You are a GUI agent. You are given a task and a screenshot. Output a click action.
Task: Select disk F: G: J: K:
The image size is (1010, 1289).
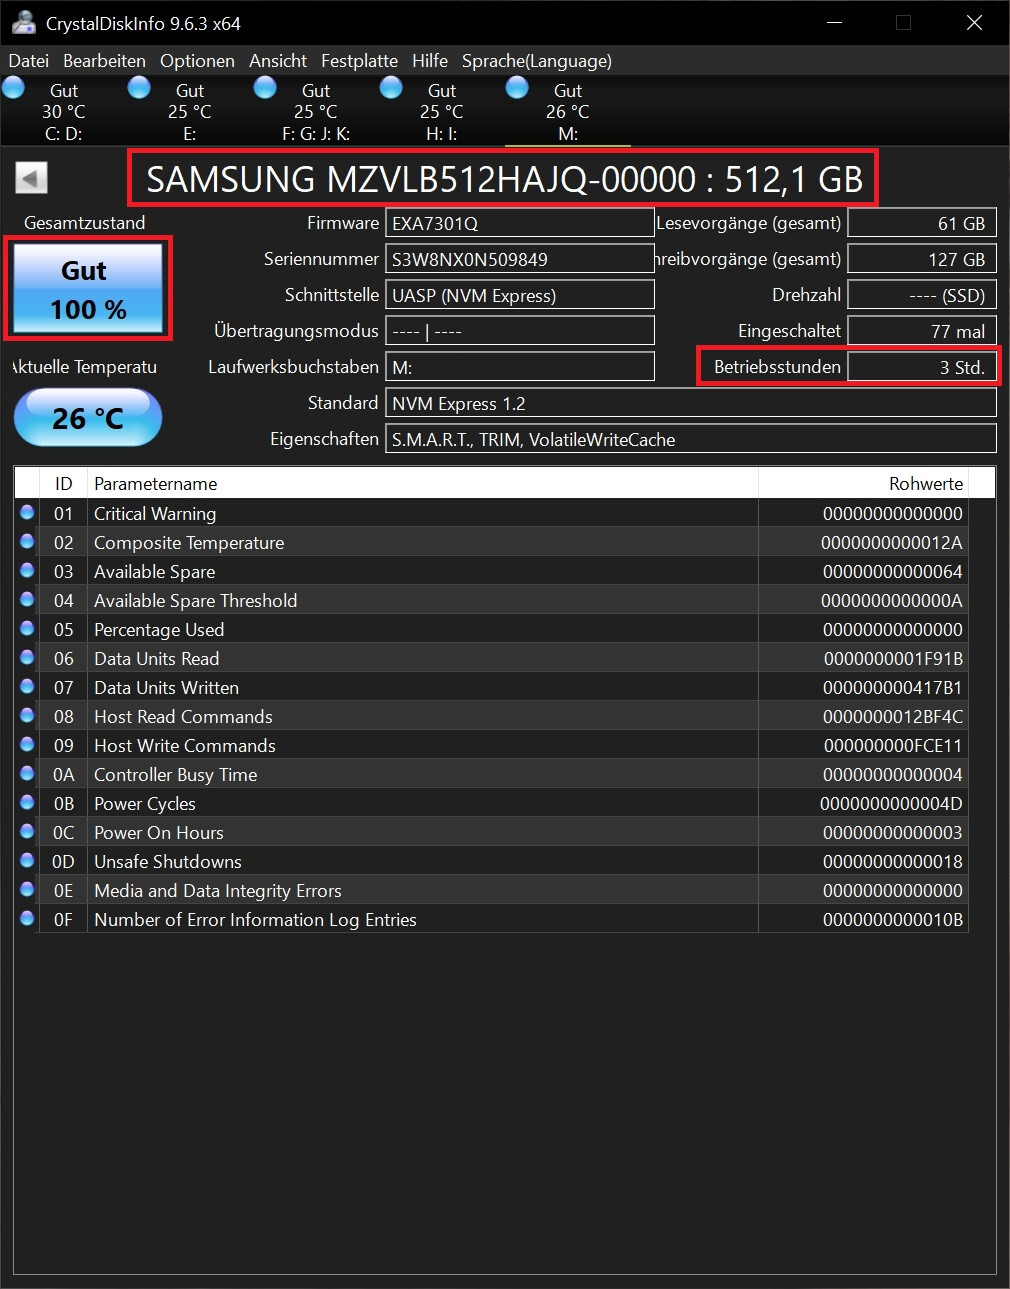click(316, 111)
